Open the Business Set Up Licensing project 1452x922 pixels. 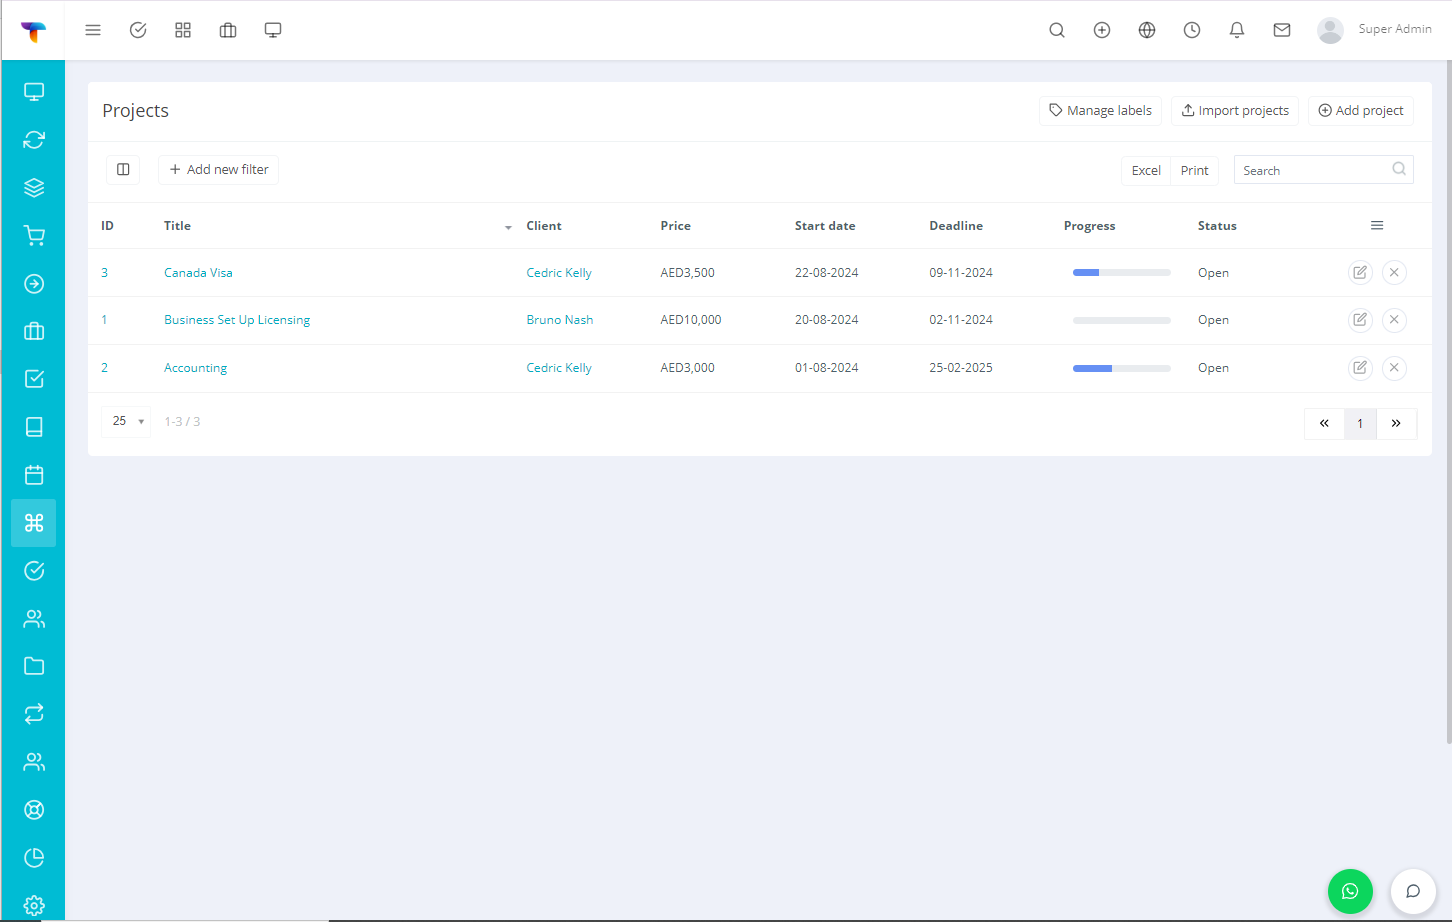tap(237, 320)
